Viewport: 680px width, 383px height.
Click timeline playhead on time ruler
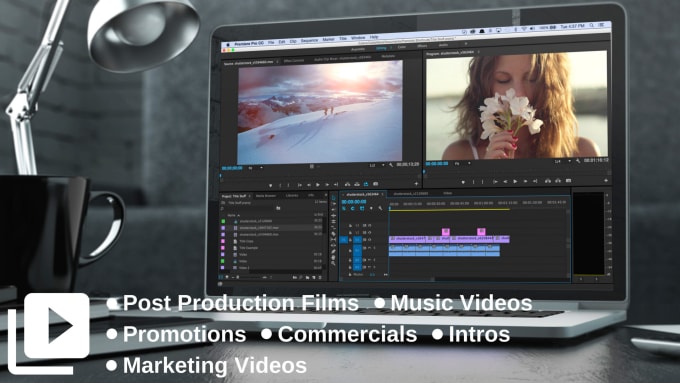tap(389, 209)
